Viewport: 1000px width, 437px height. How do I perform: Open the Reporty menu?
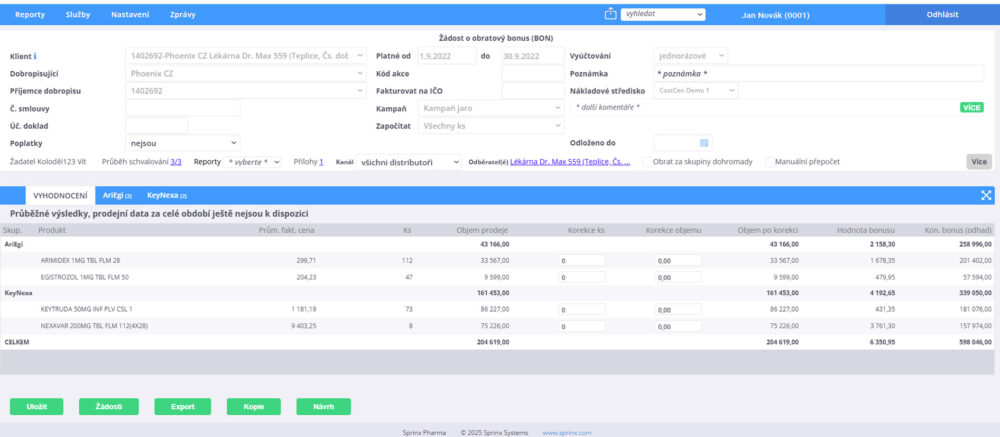(30, 15)
